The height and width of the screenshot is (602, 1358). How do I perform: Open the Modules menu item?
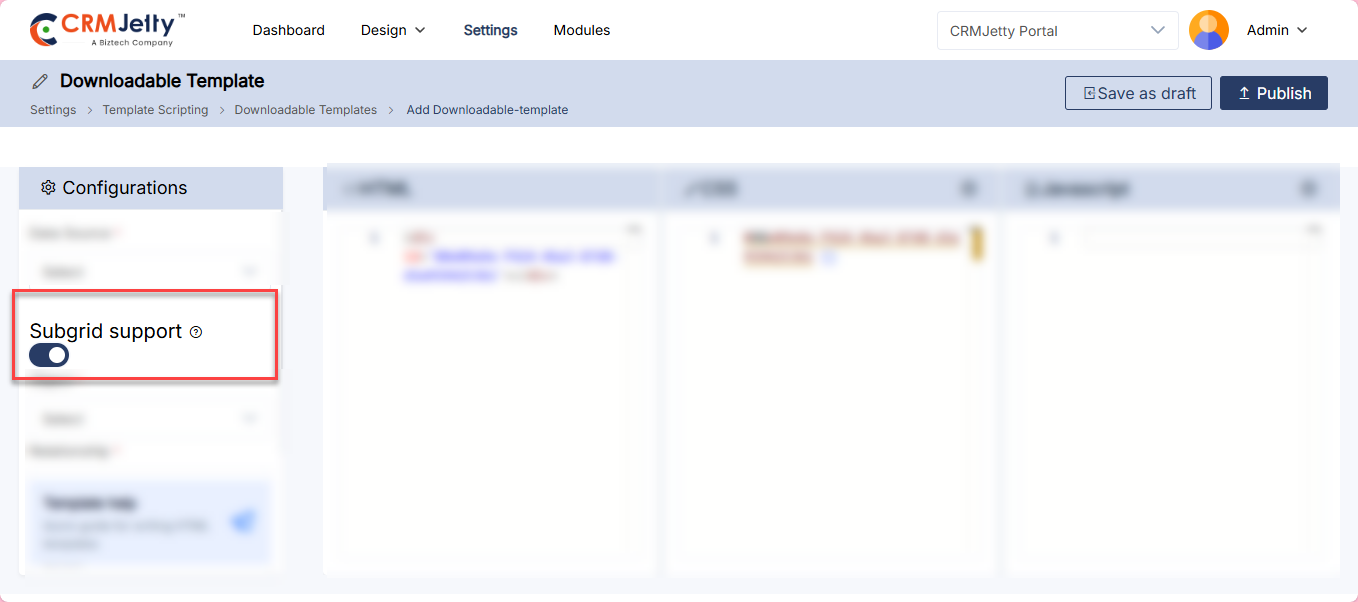click(582, 30)
